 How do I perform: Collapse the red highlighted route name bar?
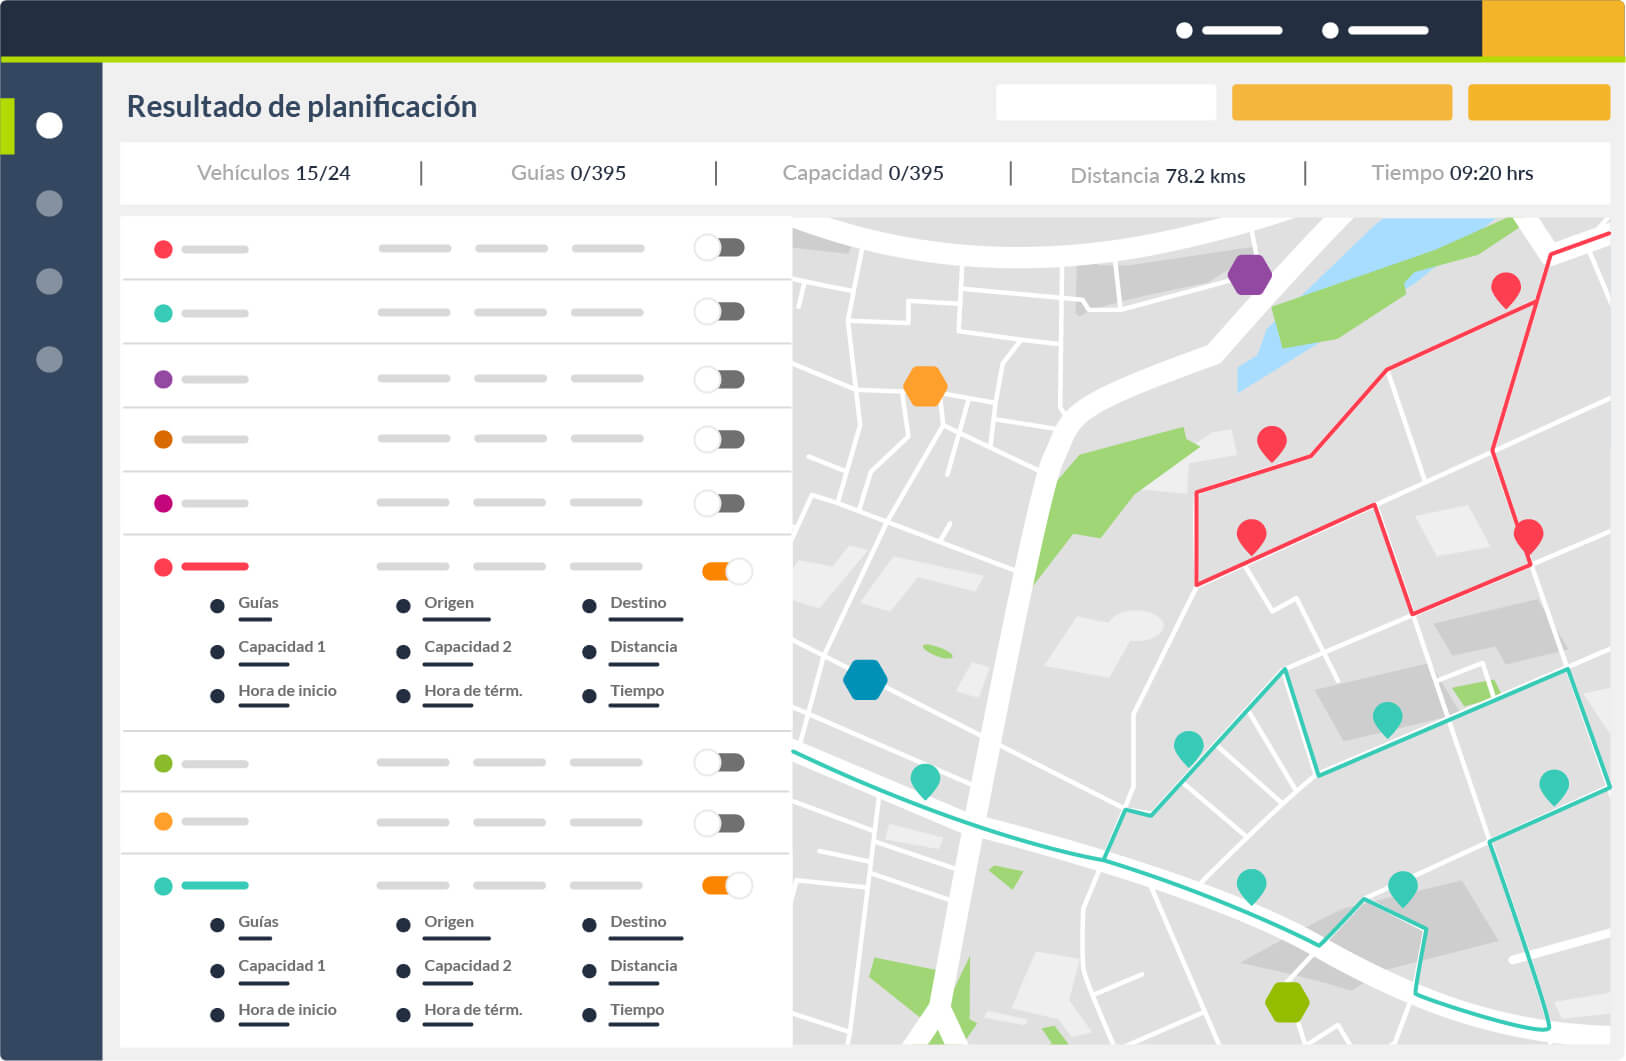point(215,566)
